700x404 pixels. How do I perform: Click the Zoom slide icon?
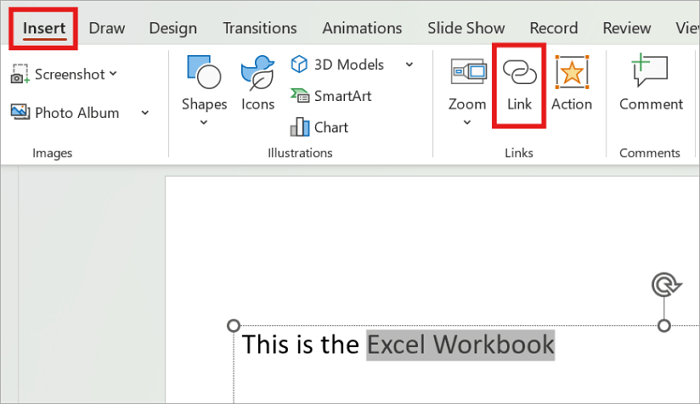point(468,71)
